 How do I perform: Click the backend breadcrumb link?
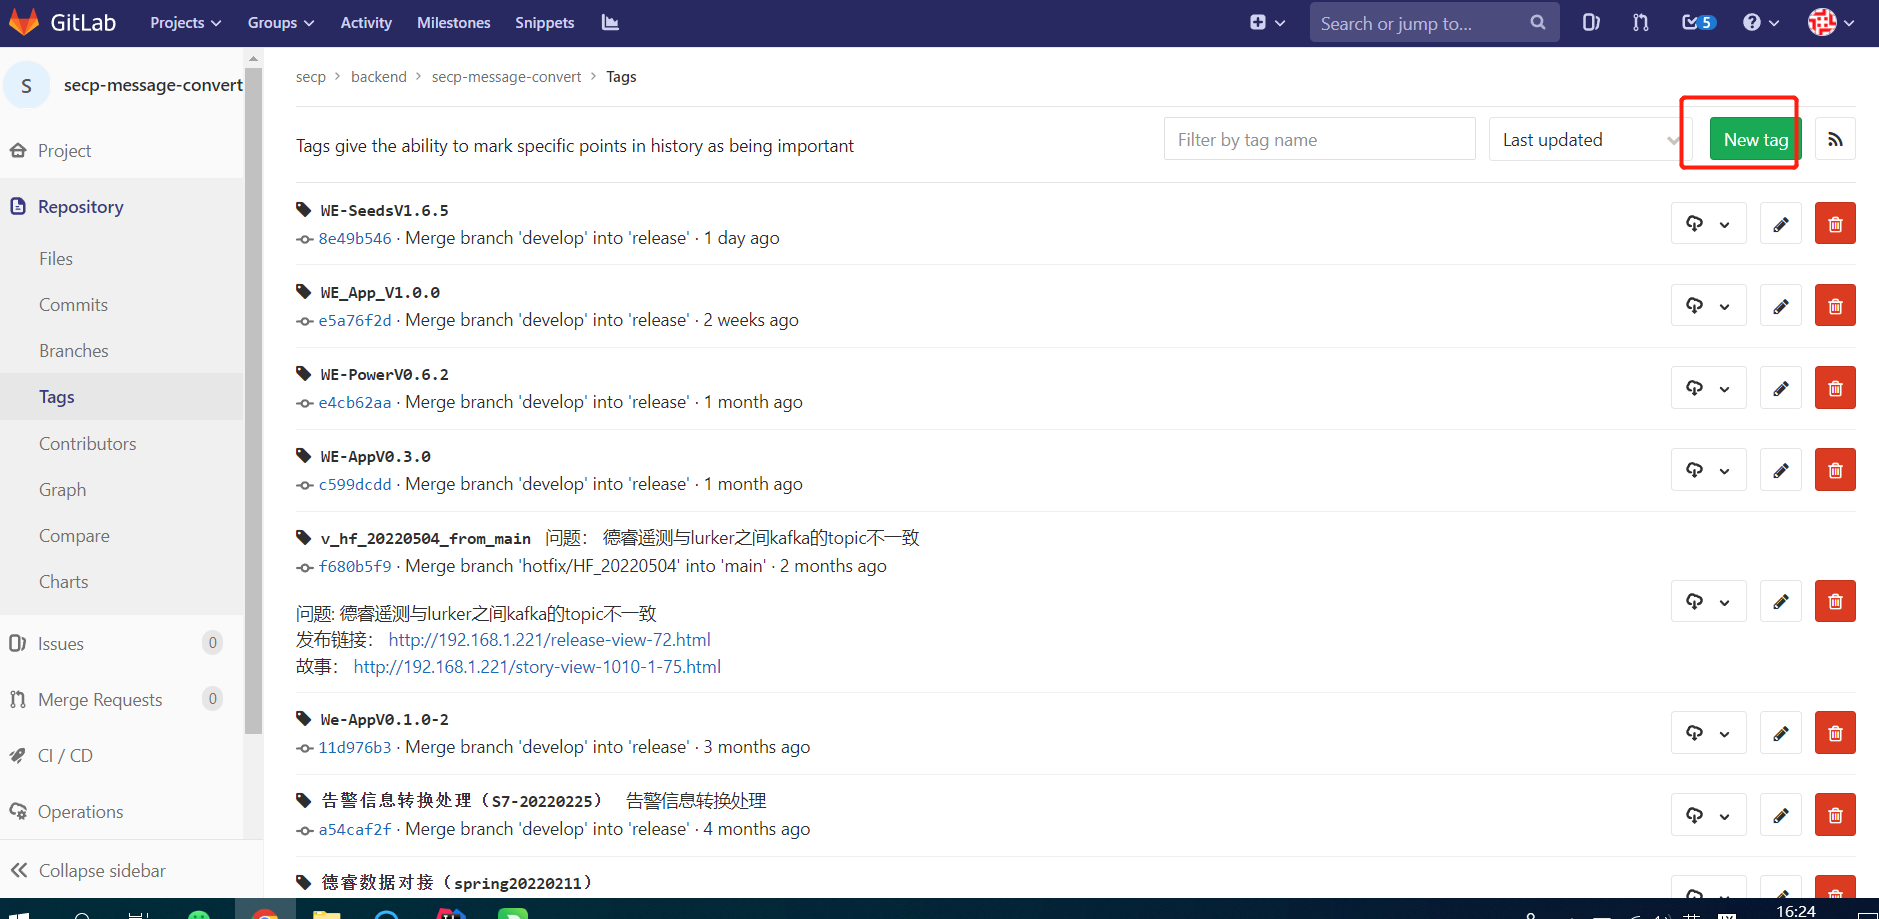[379, 77]
